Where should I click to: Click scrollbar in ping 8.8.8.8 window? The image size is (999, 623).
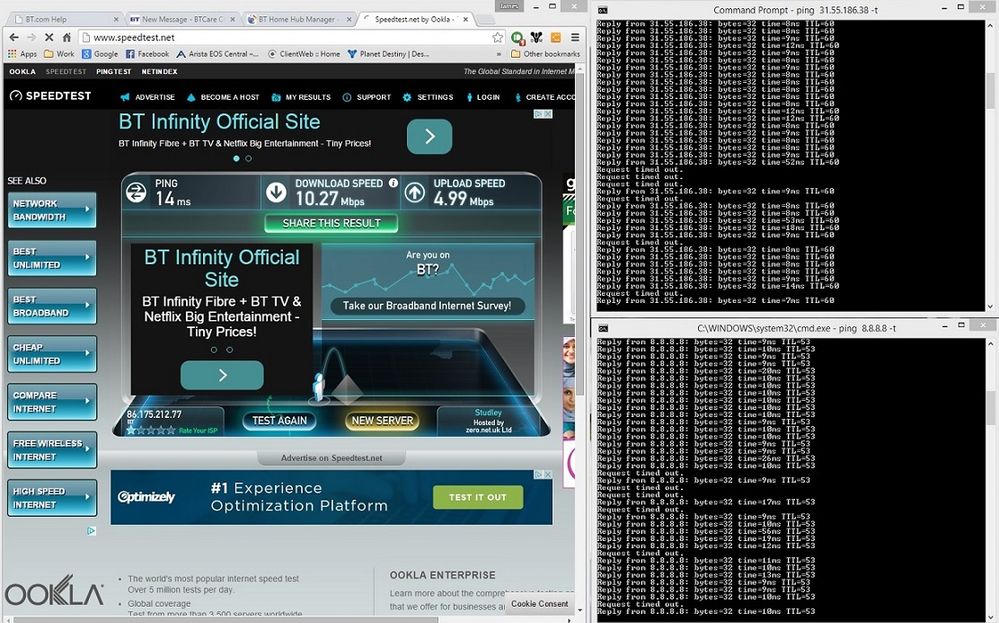[991, 408]
